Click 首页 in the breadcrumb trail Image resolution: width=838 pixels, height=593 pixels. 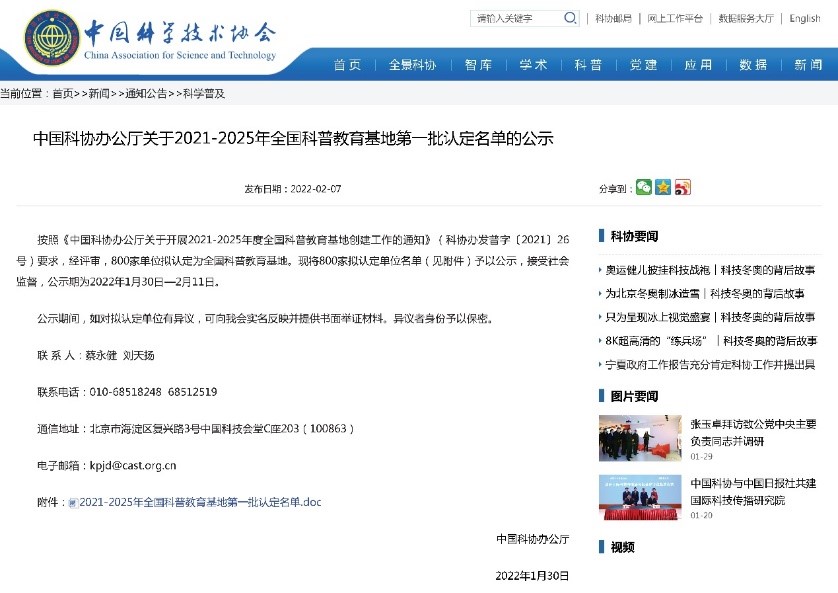[x=63, y=93]
